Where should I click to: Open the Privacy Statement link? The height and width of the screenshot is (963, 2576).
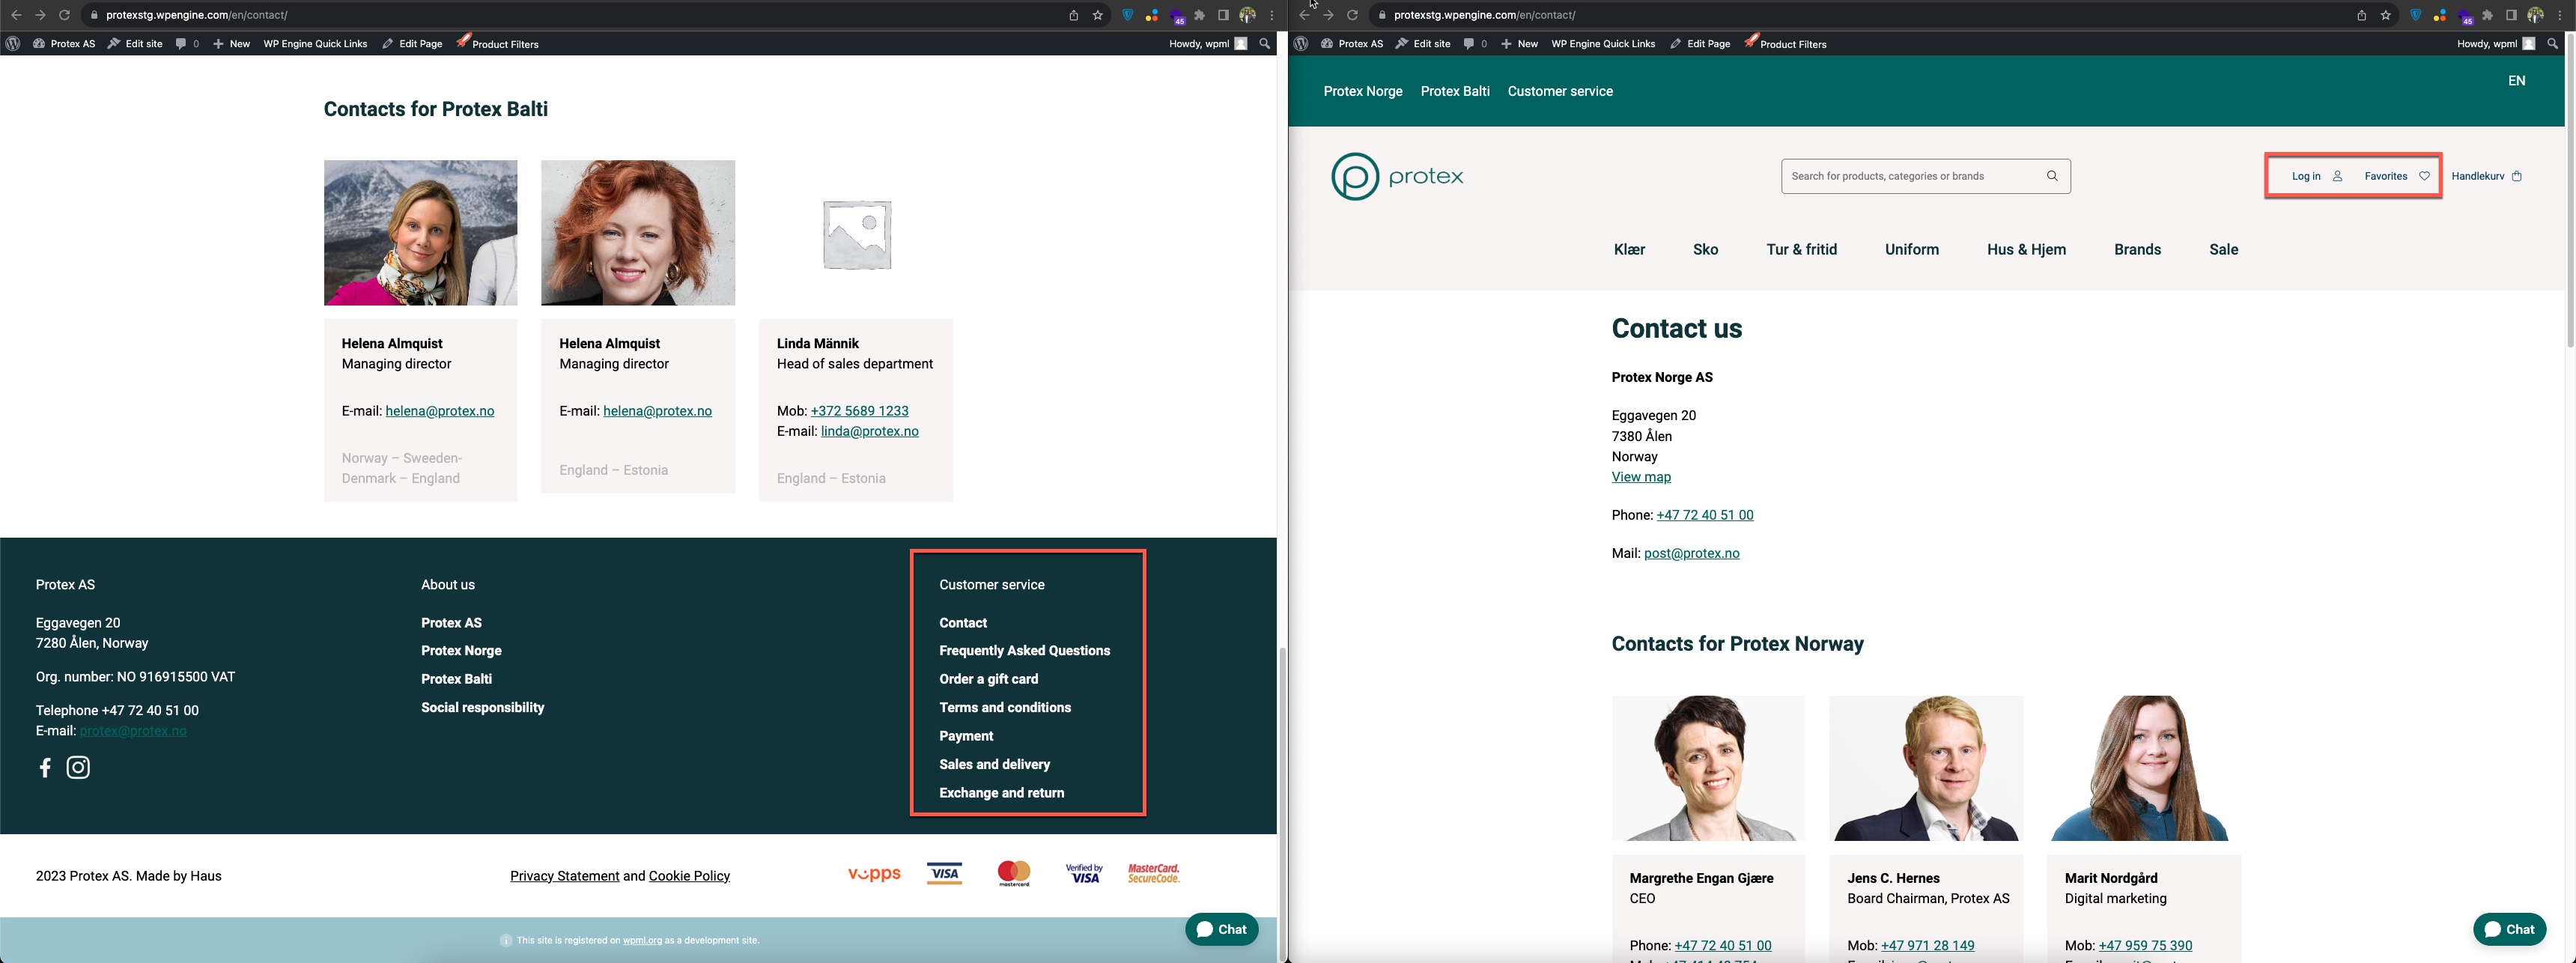click(564, 876)
